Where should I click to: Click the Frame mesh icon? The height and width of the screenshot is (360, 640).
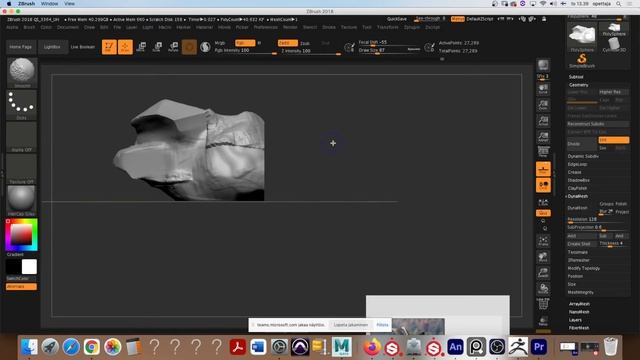[x=543, y=241]
